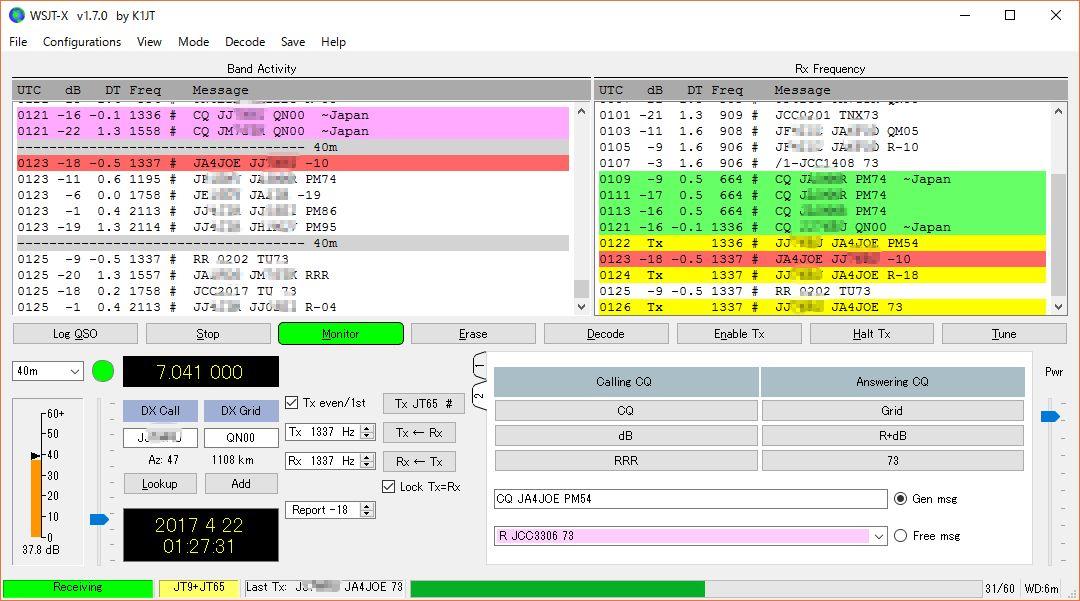The image size is (1080, 601).
Task: Click the dB message button
Action: [626, 436]
